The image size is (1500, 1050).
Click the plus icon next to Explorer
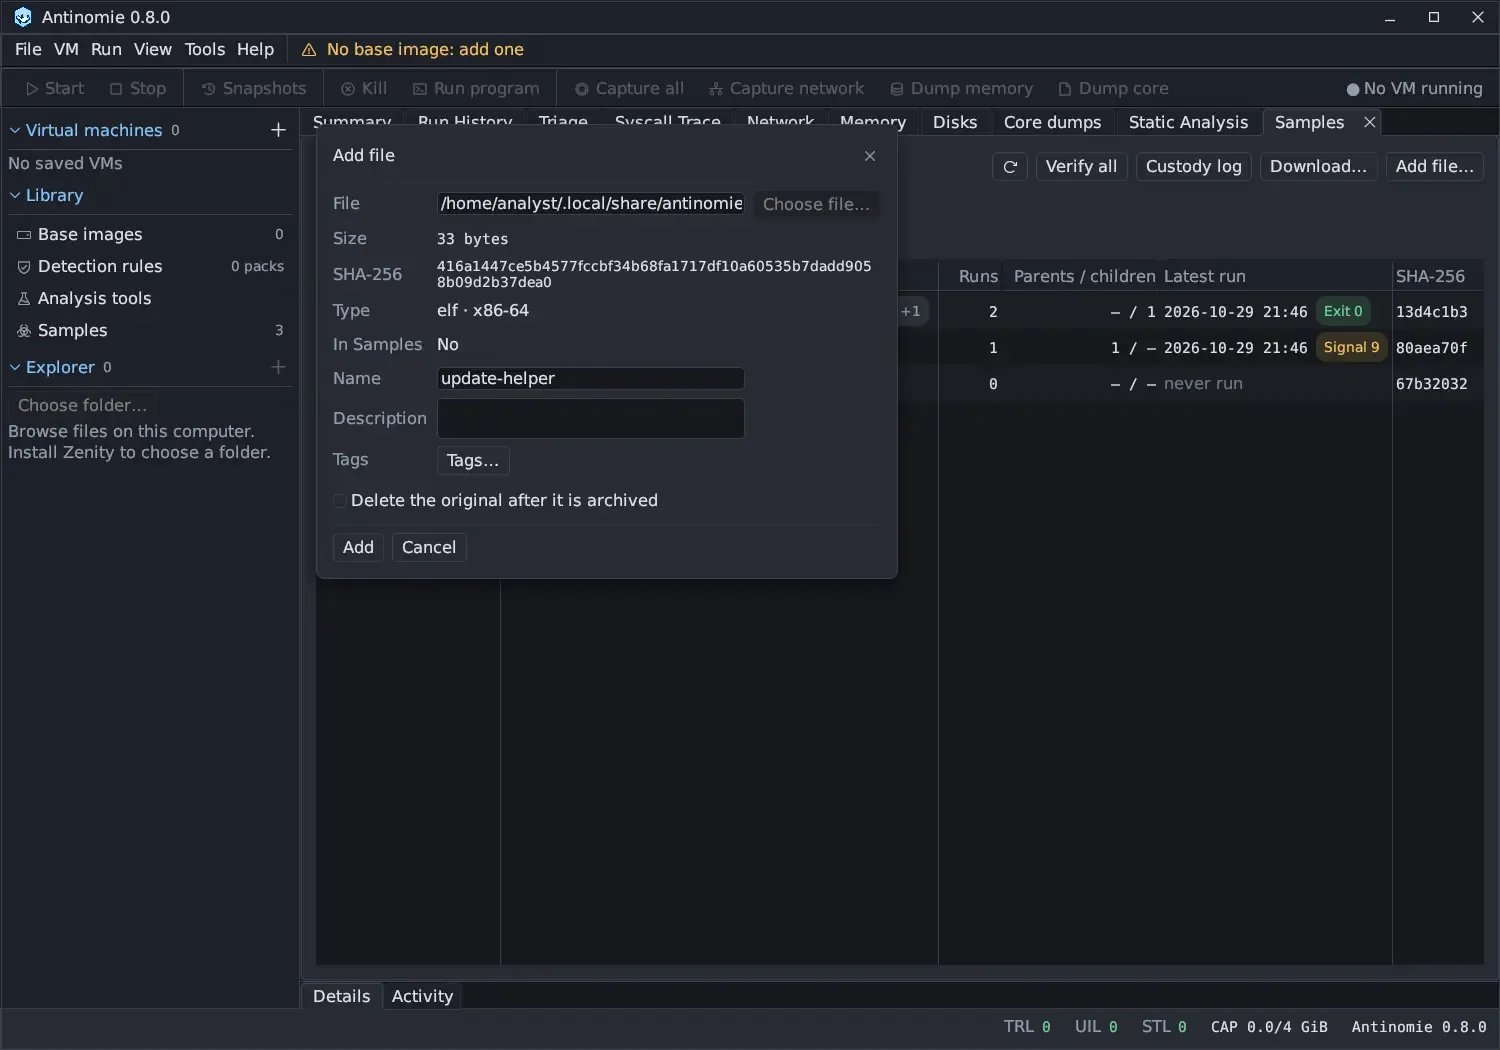pyautogui.click(x=278, y=367)
